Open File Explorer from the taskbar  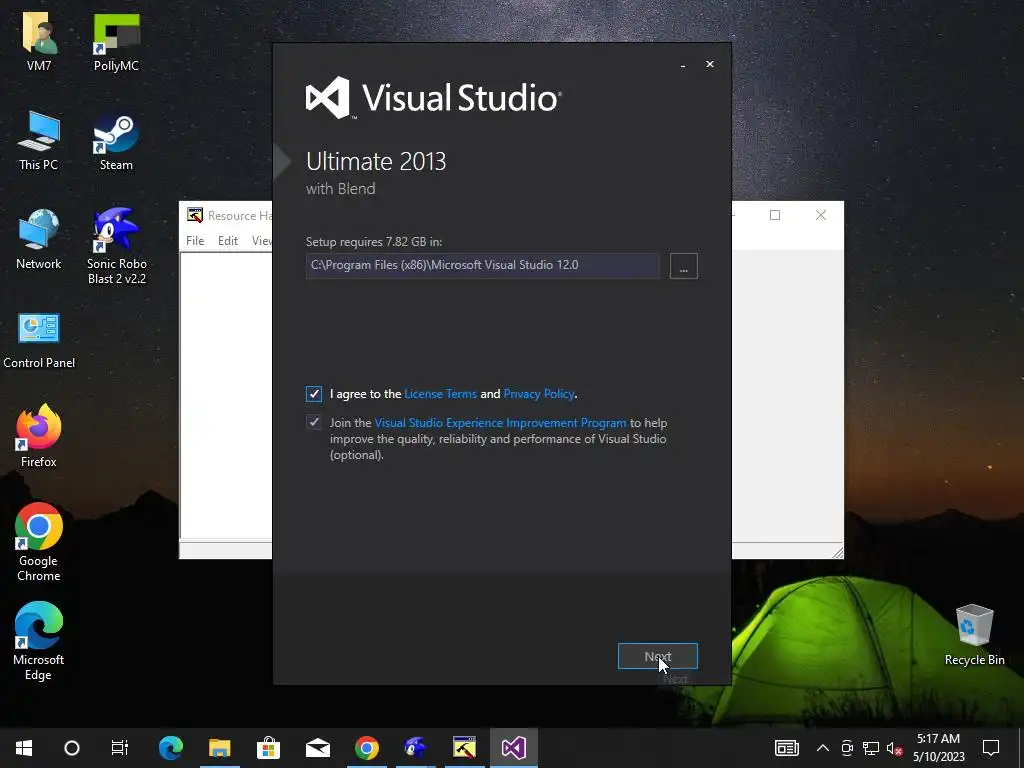[x=220, y=748]
